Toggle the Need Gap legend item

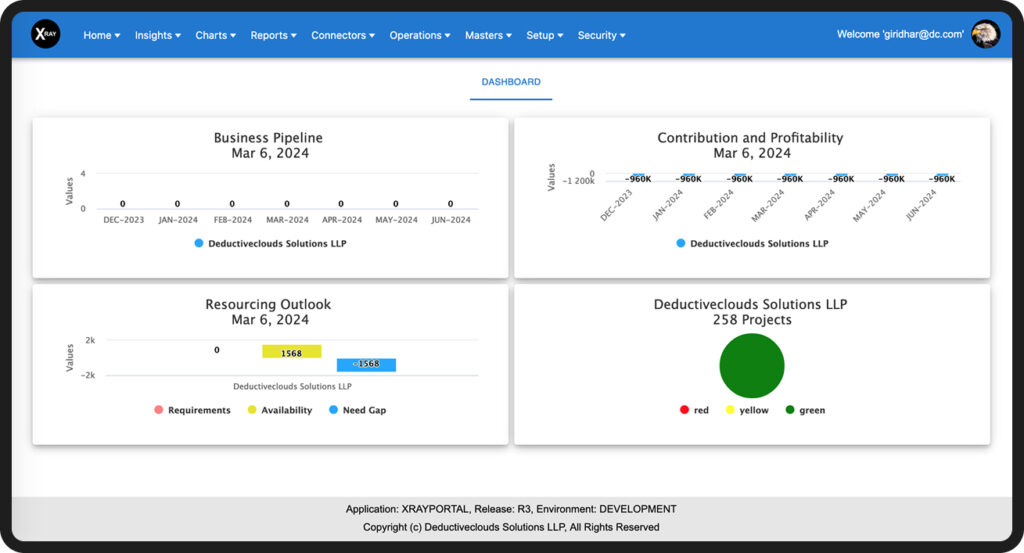[357, 410]
